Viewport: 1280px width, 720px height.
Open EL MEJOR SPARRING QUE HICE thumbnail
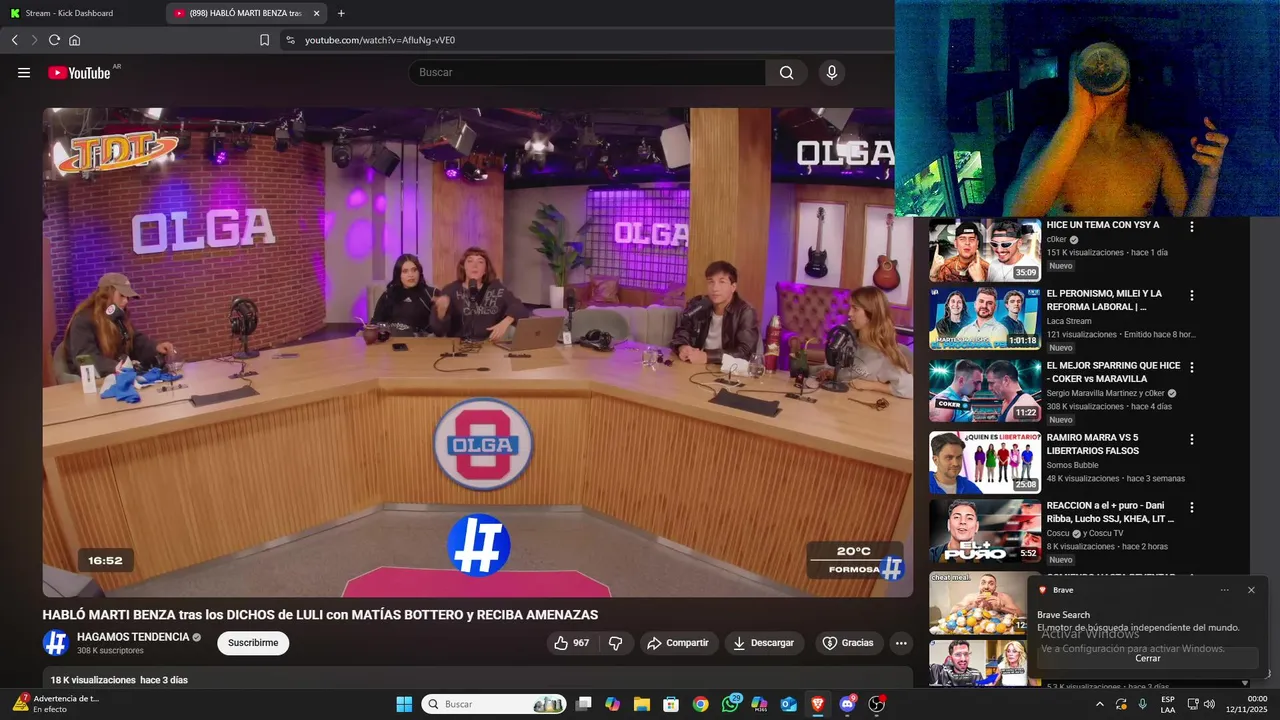(x=985, y=391)
